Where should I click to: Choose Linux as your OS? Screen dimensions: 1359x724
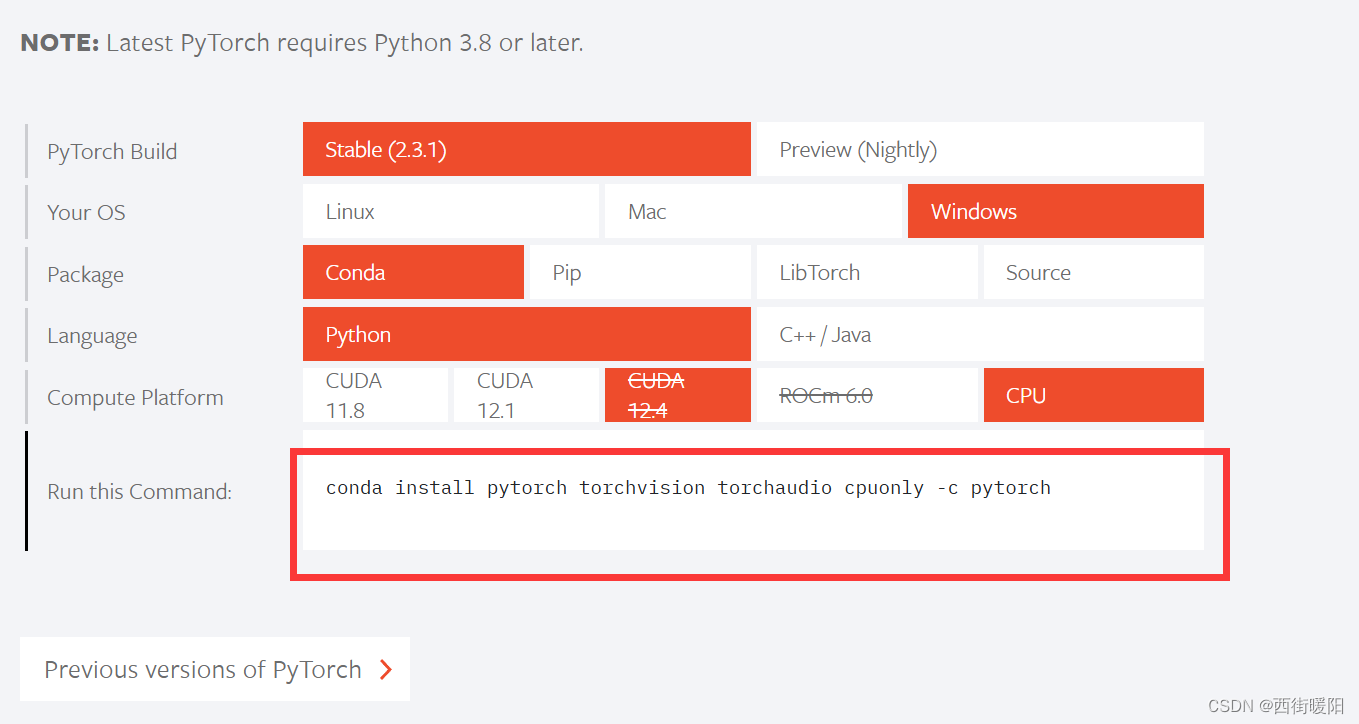(451, 211)
